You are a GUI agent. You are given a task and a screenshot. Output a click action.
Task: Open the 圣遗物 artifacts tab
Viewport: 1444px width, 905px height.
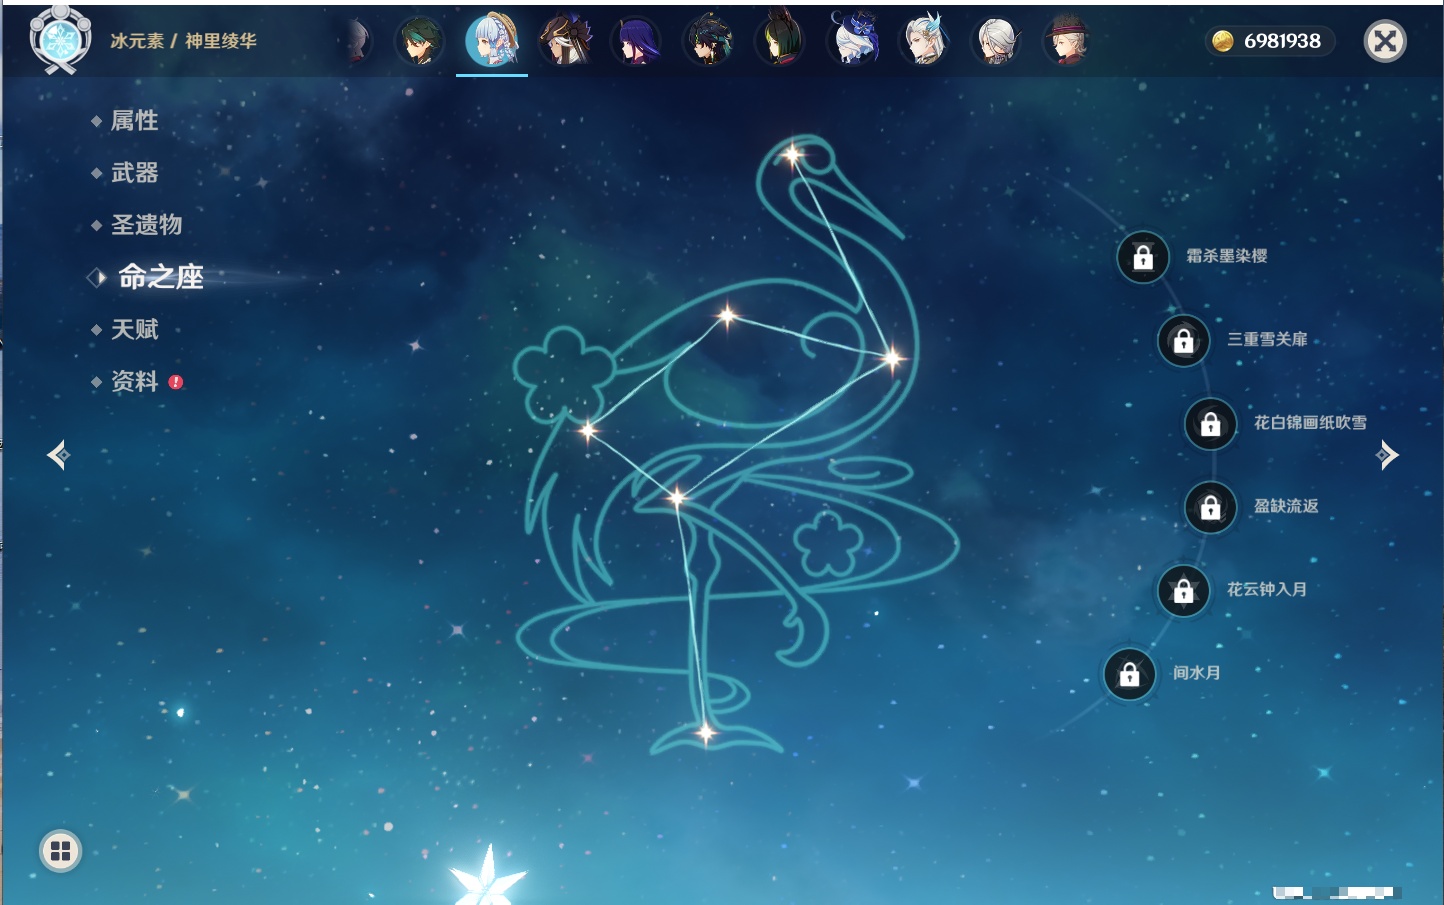tap(146, 225)
